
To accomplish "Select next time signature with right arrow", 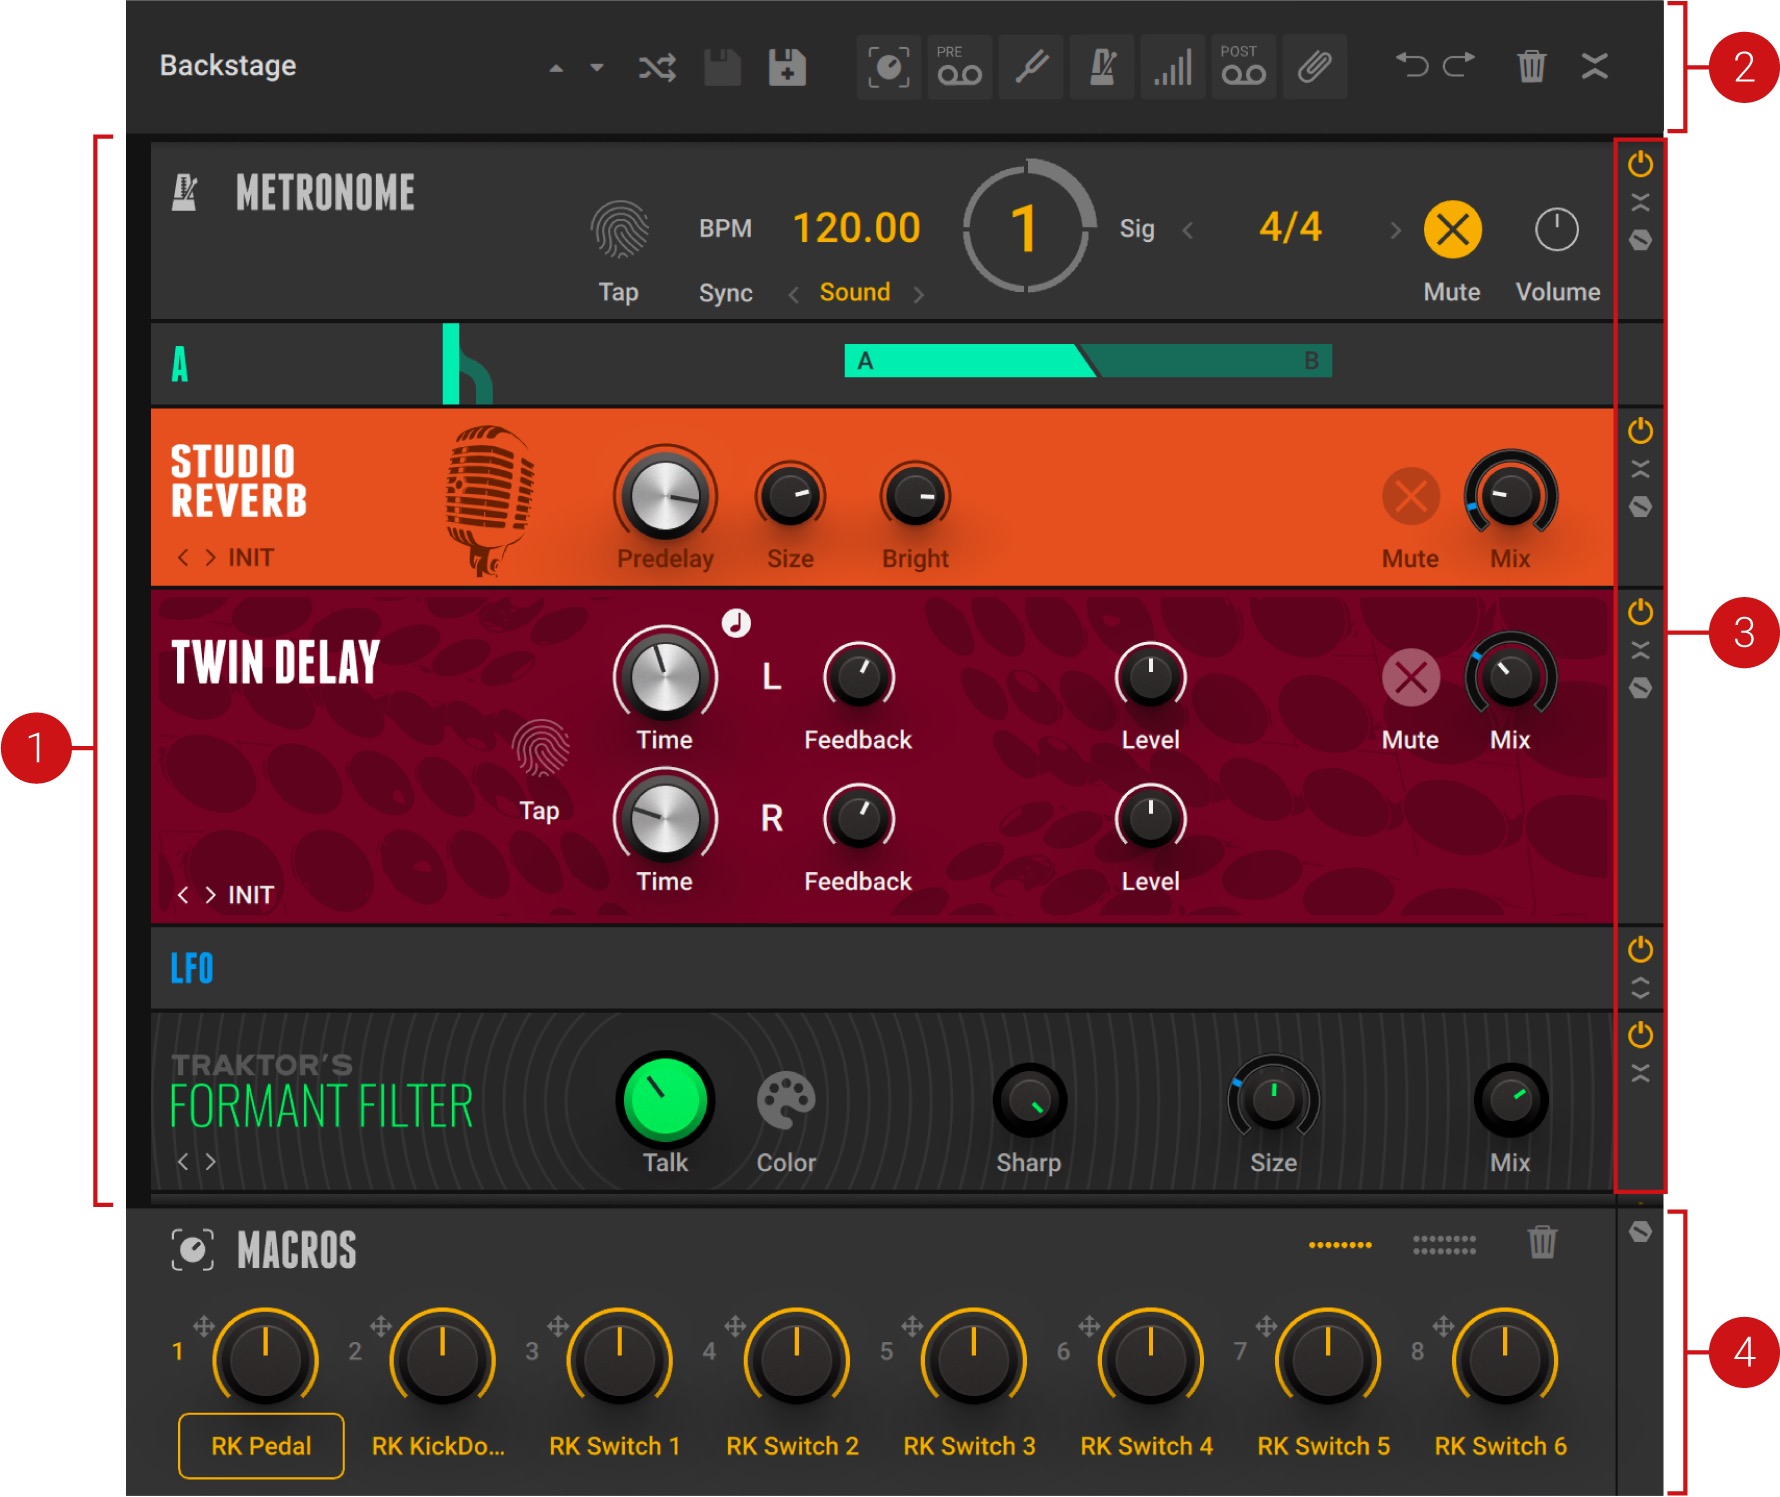I will 1395,231.
